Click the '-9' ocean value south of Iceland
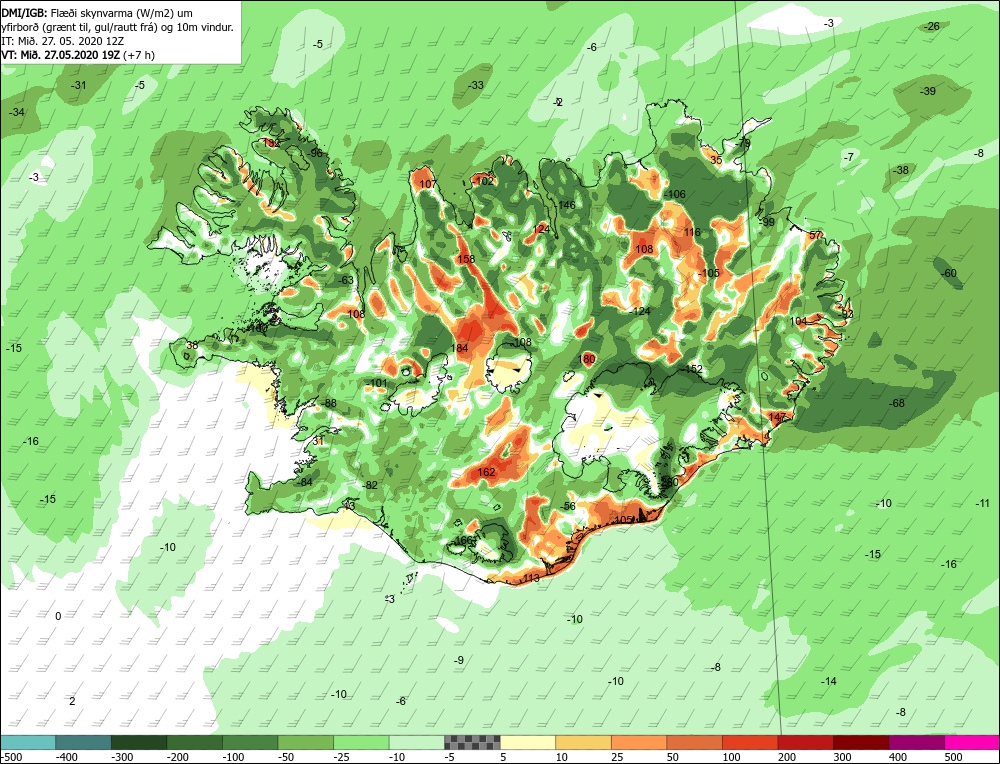 pyautogui.click(x=459, y=660)
